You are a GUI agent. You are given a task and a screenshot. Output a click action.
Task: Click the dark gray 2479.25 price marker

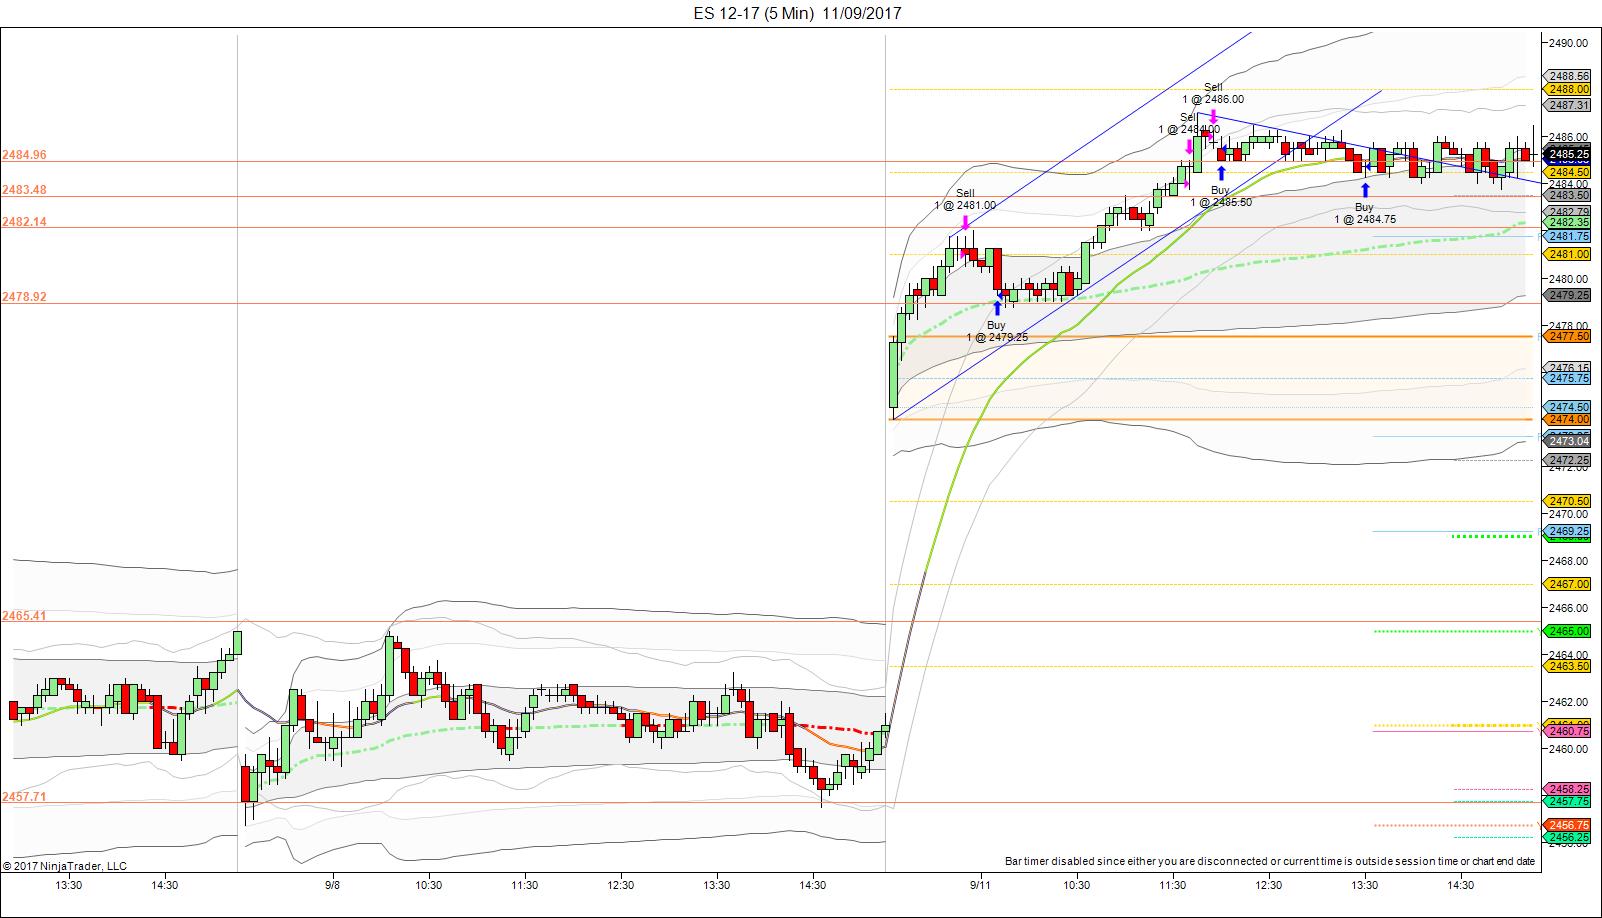pyautogui.click(x=1568, y=295)
